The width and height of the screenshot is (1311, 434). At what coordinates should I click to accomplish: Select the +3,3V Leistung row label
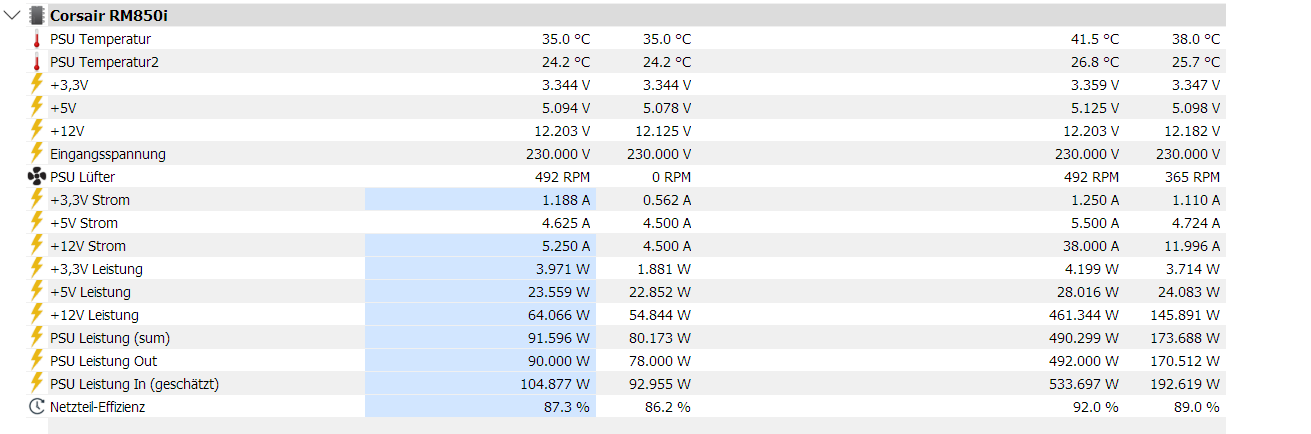point(96,269)
